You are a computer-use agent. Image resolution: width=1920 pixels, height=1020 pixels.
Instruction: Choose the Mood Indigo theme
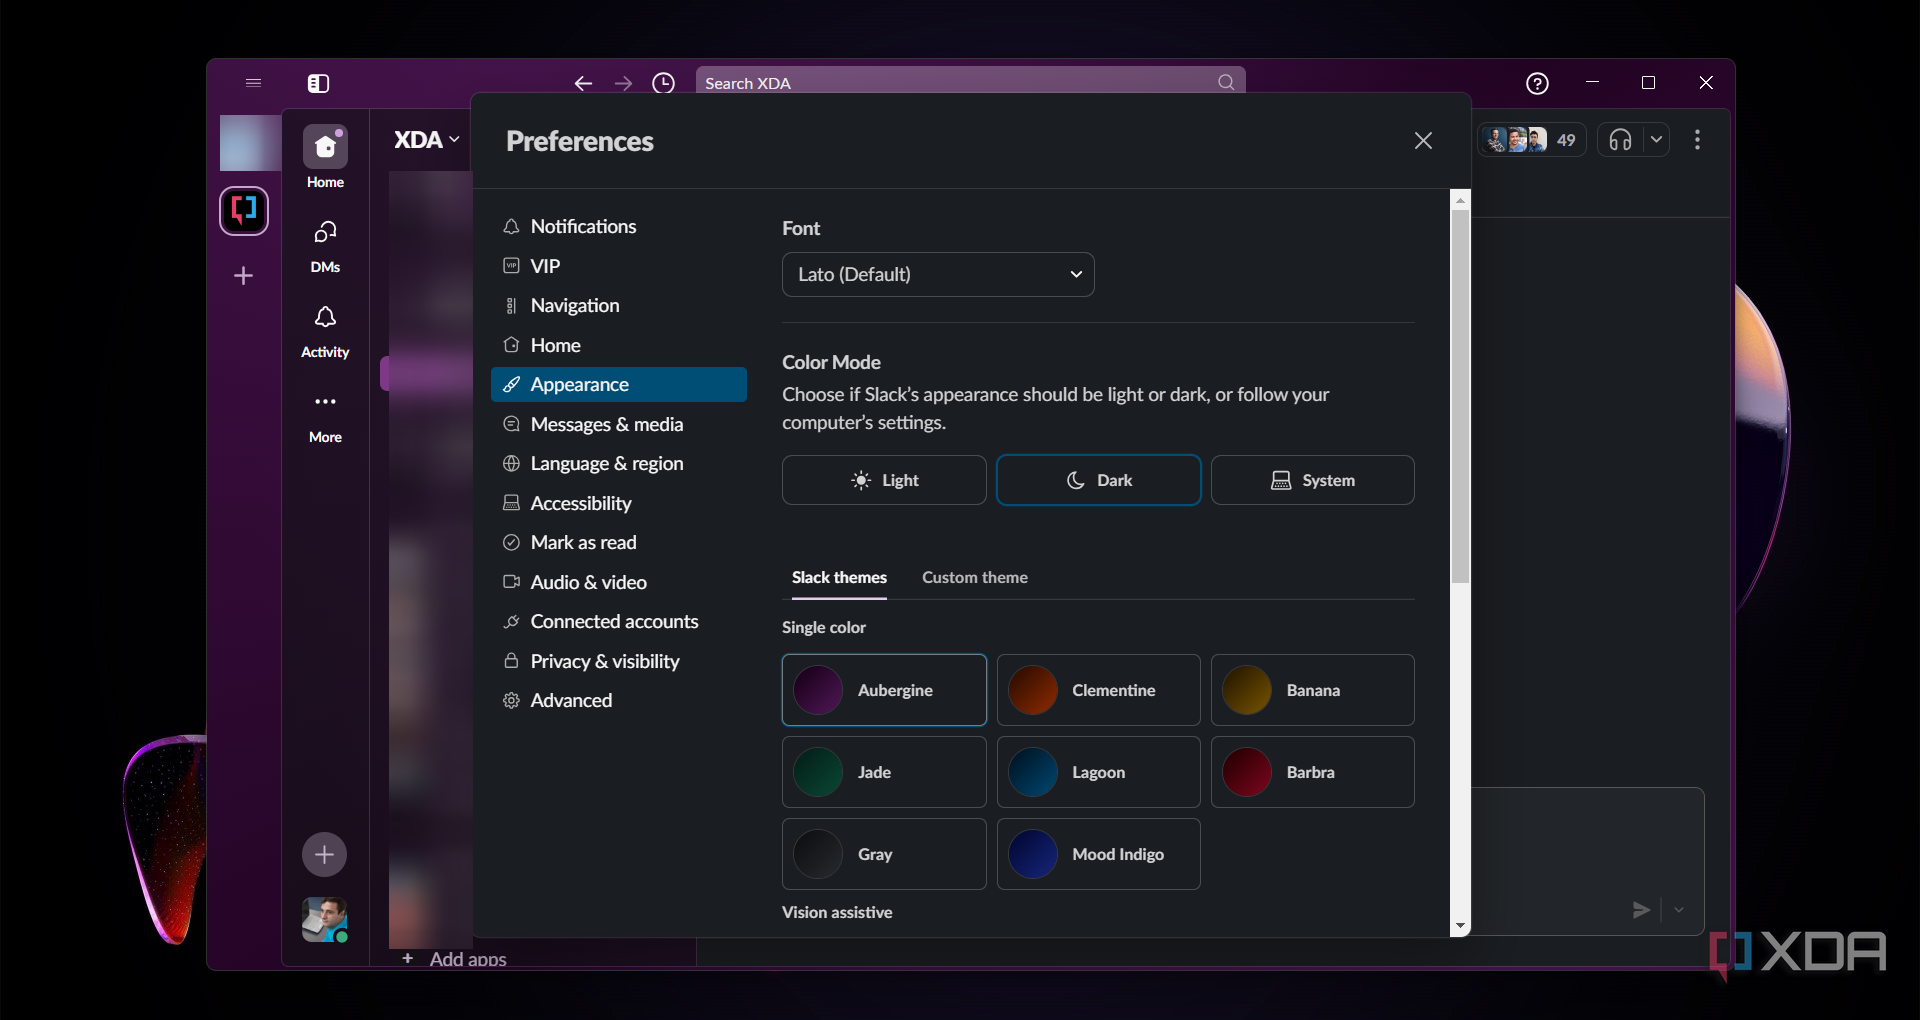tap(1098, 854)
